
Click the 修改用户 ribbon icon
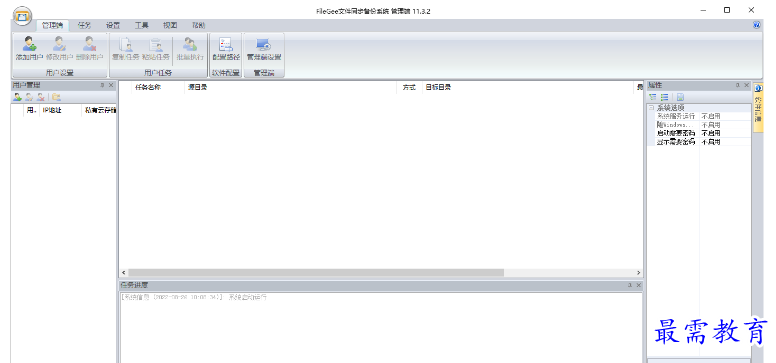[x=59, y=49]
